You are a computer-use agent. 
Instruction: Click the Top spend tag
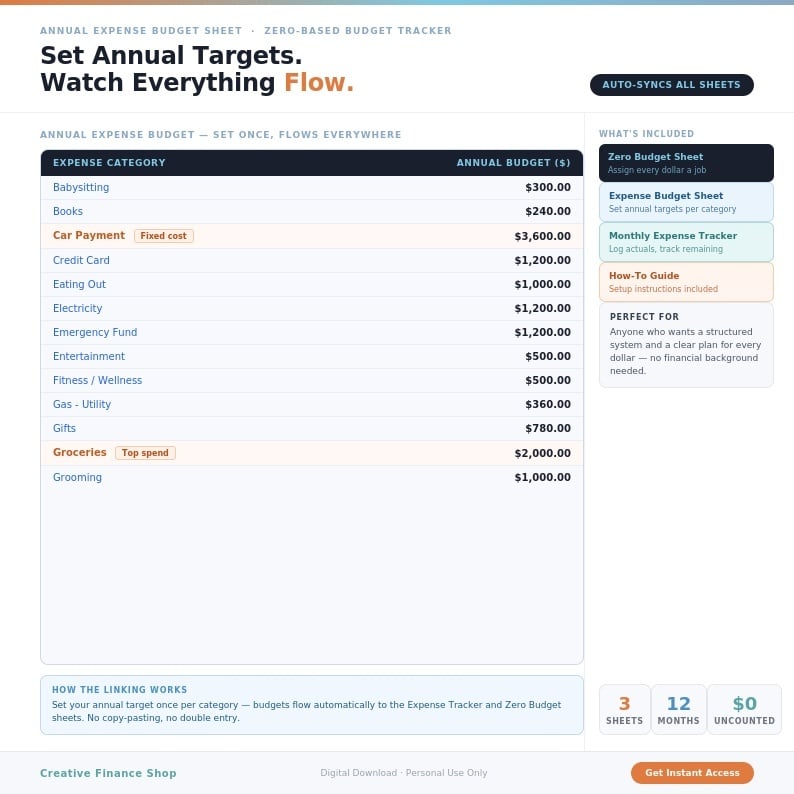(x=145, y=453)
